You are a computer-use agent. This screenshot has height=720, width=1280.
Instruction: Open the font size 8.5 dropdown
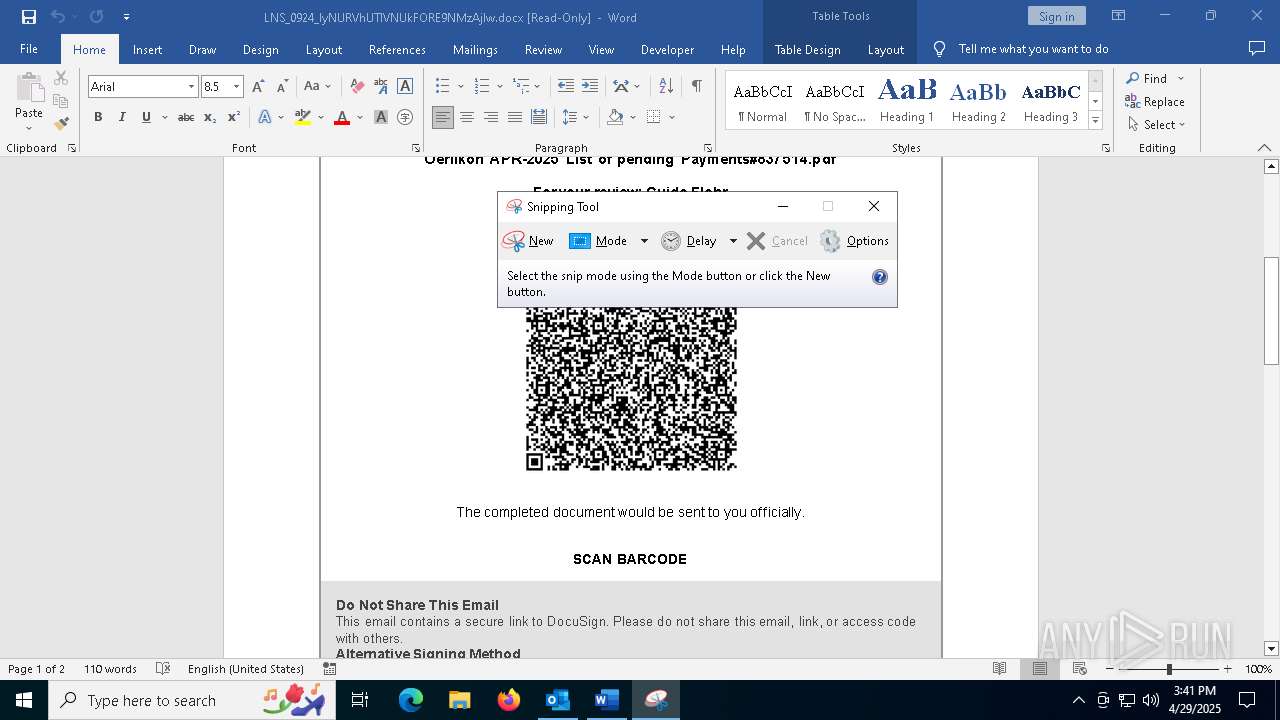tap(236, 87)
